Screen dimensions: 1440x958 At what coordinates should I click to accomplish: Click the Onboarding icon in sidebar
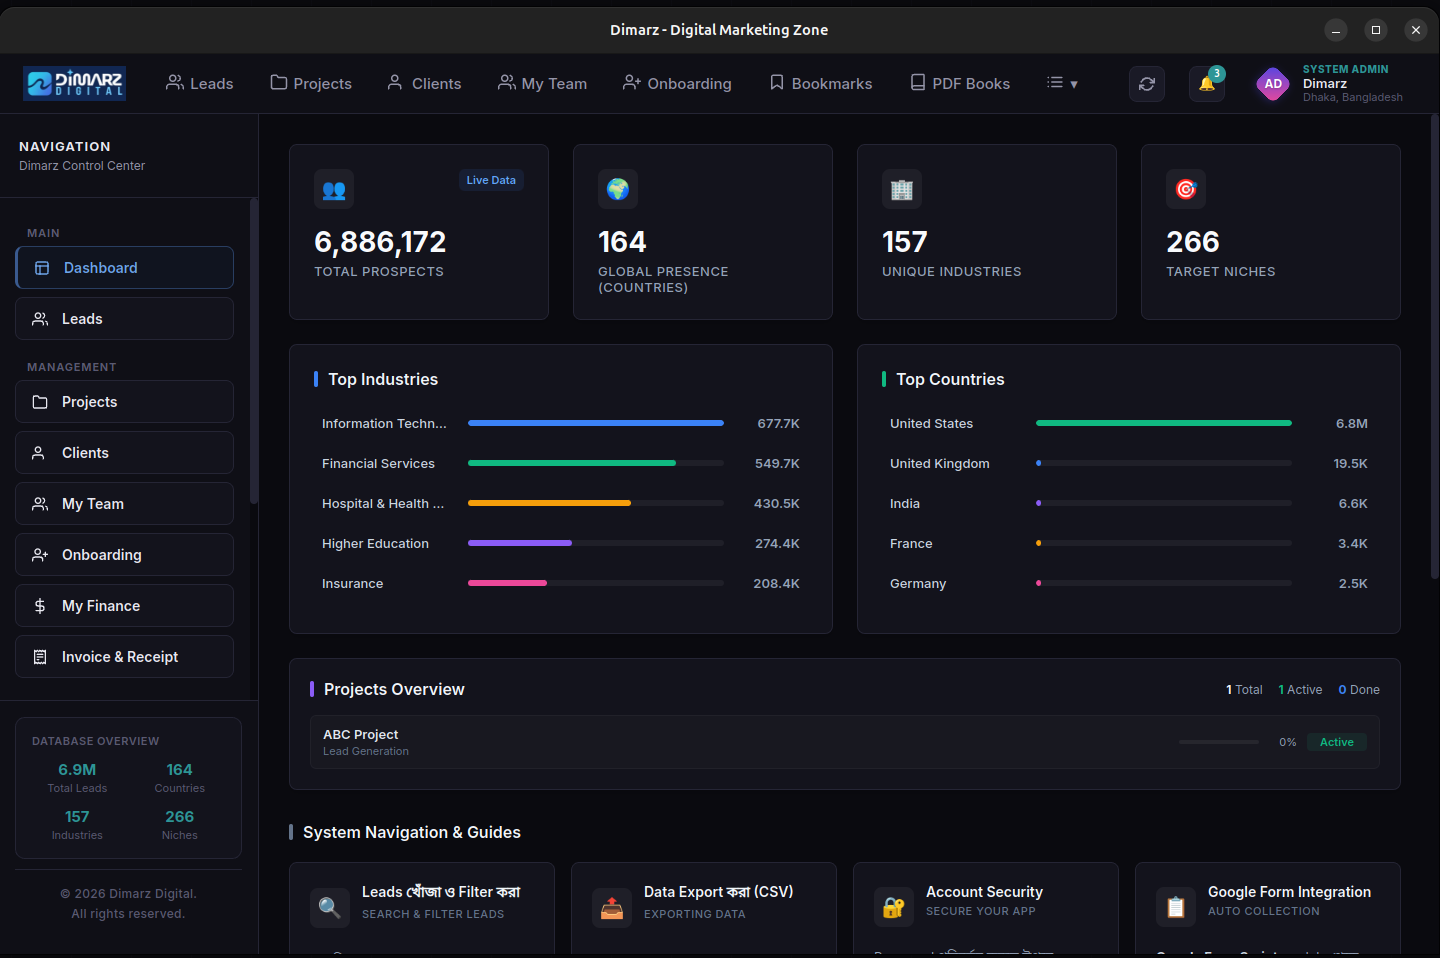tap(40, 555)
